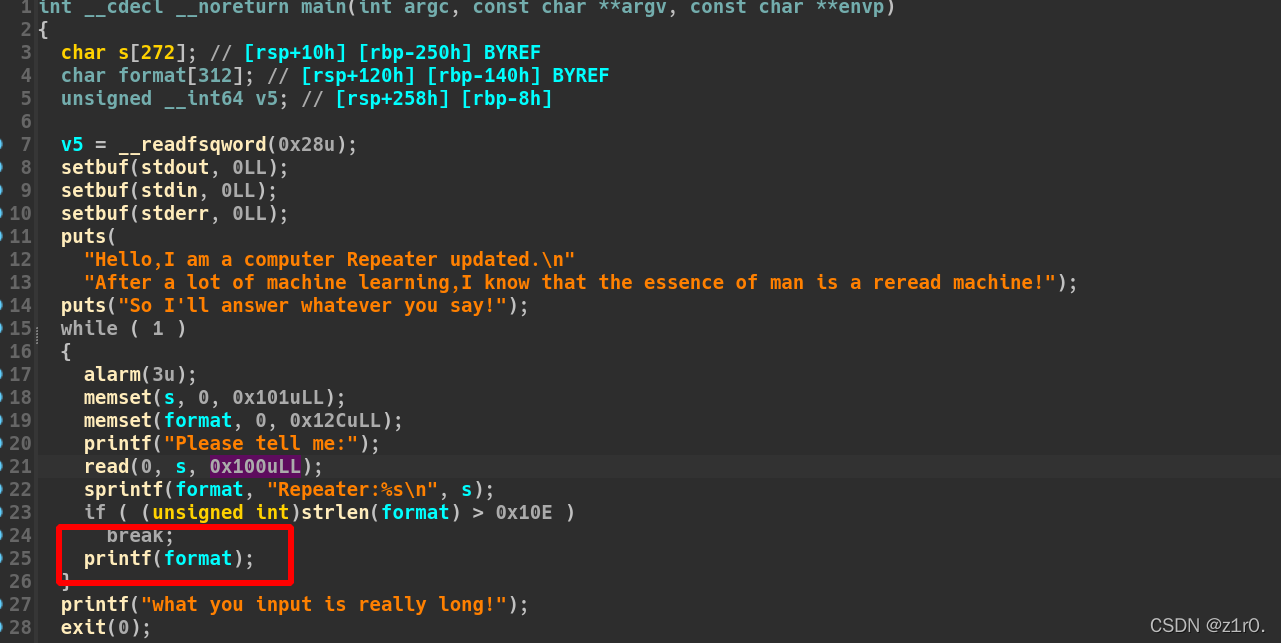Click the v5 variable on line 7

72,144
